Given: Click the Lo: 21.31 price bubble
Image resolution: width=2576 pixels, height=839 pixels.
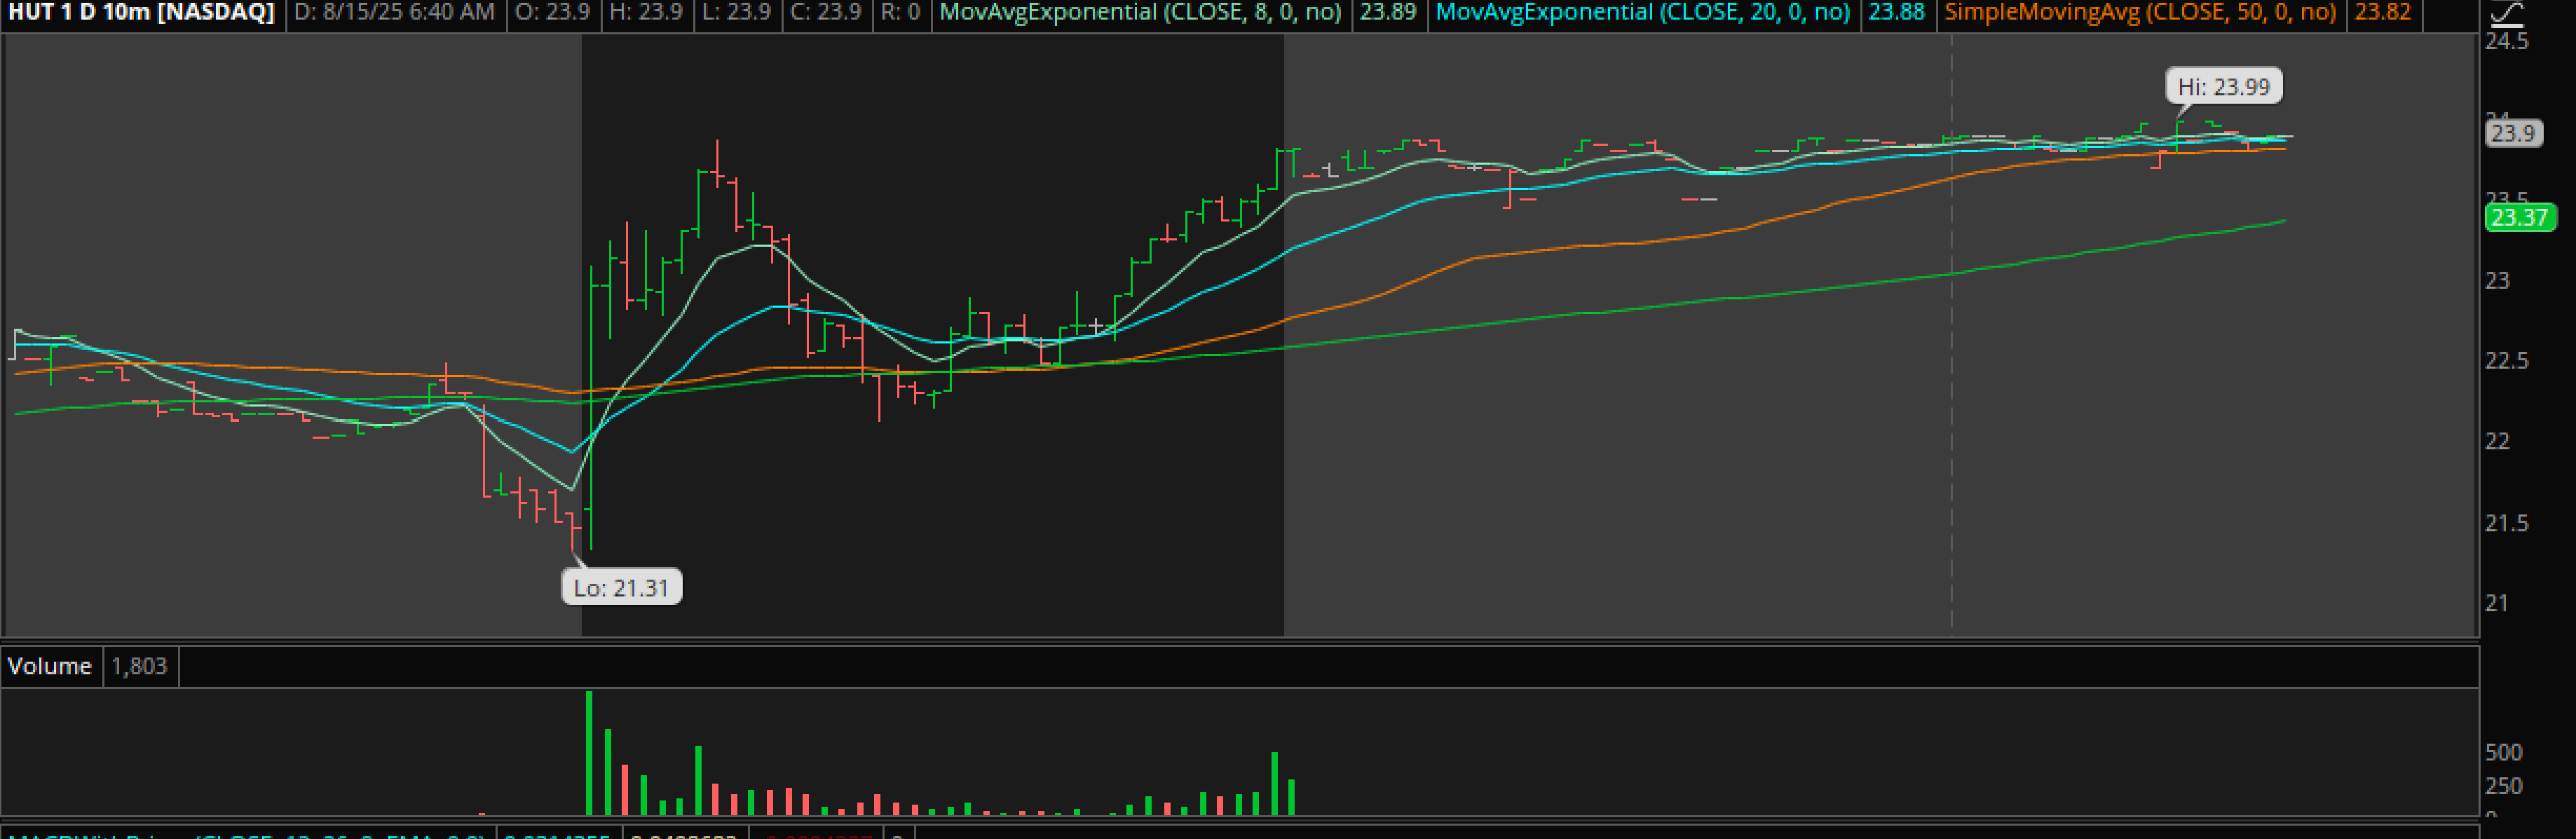Looking at the screenshot, I should click(621, 587).
